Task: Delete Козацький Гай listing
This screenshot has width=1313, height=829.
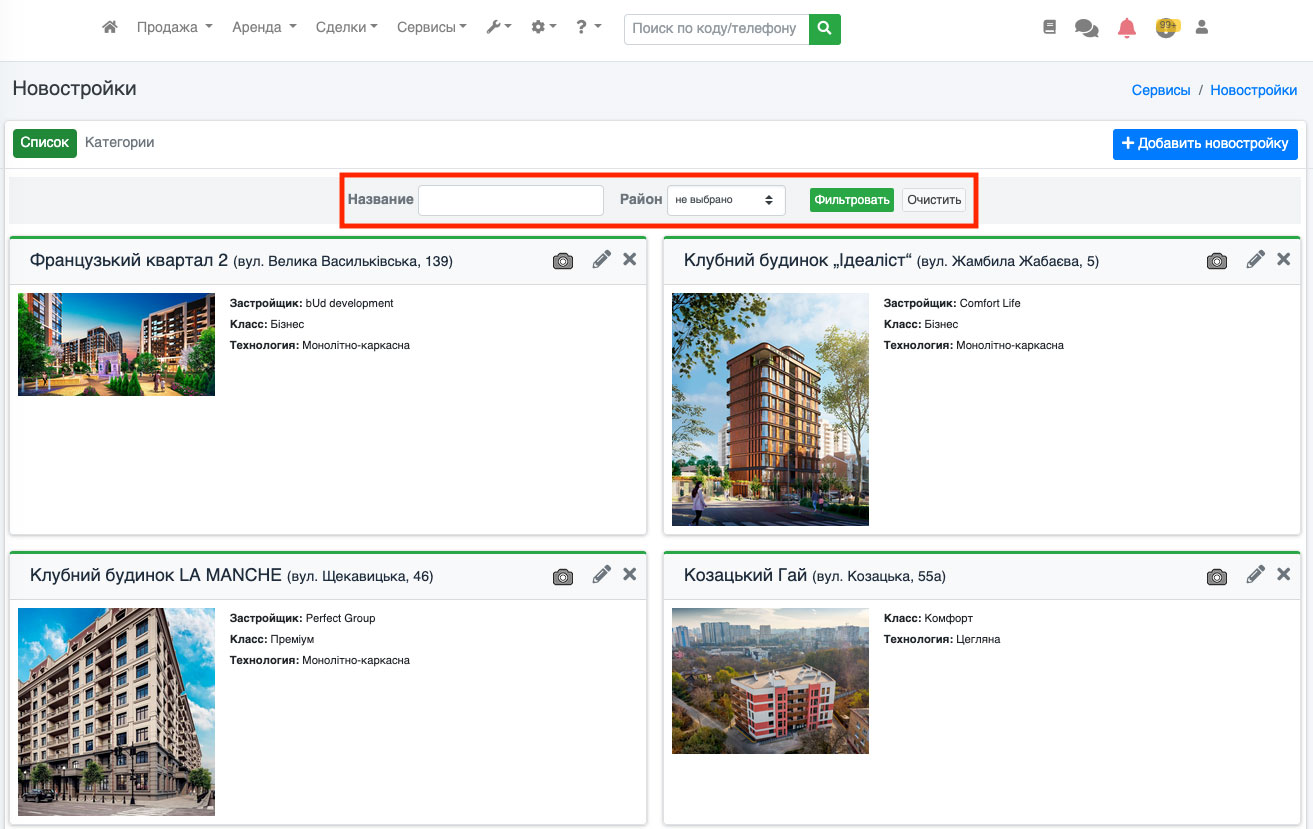Action: point(1283,574)
